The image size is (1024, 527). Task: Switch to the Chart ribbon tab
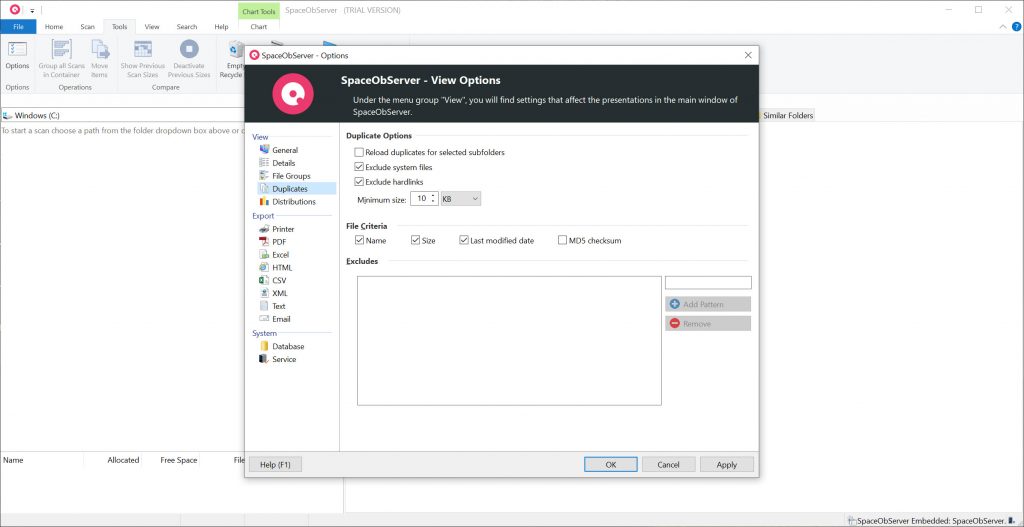259,27
